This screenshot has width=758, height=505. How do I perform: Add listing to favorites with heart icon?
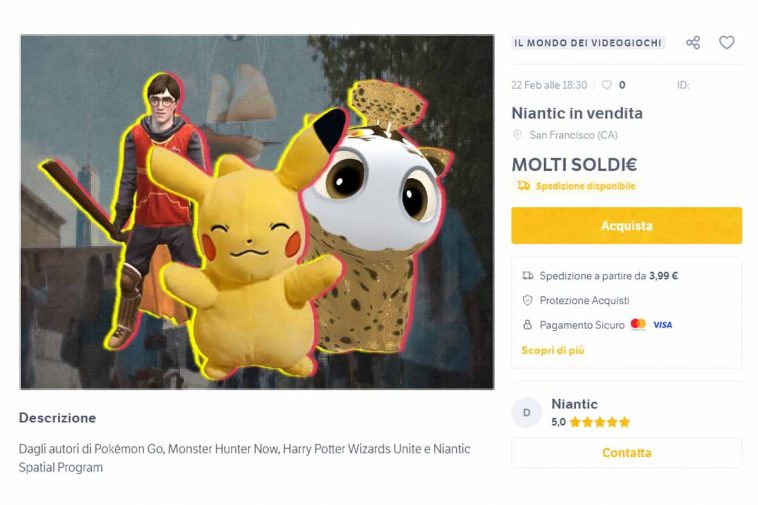click(727, 43)
